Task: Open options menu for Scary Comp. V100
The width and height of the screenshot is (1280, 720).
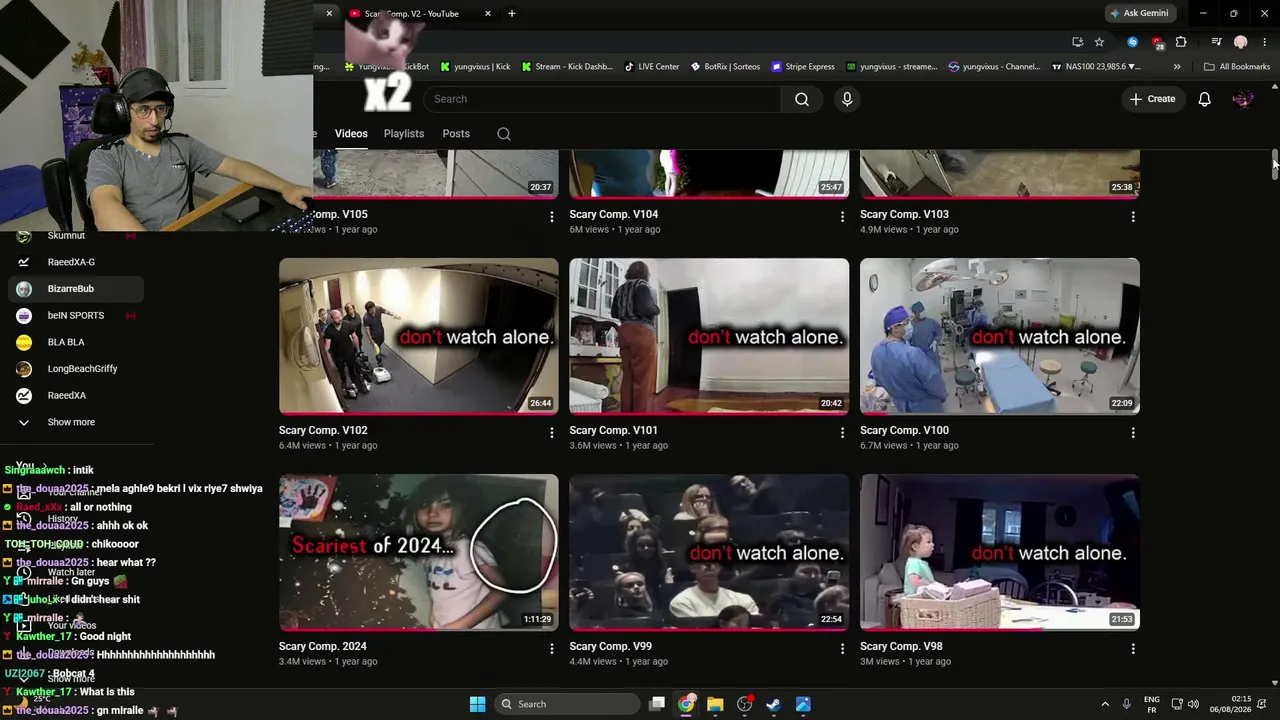Action: [1133, 433]
